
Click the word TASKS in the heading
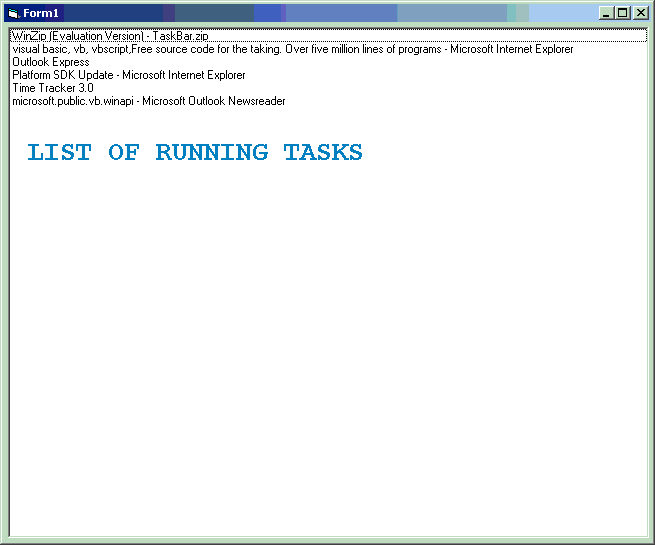pos(322,153)
